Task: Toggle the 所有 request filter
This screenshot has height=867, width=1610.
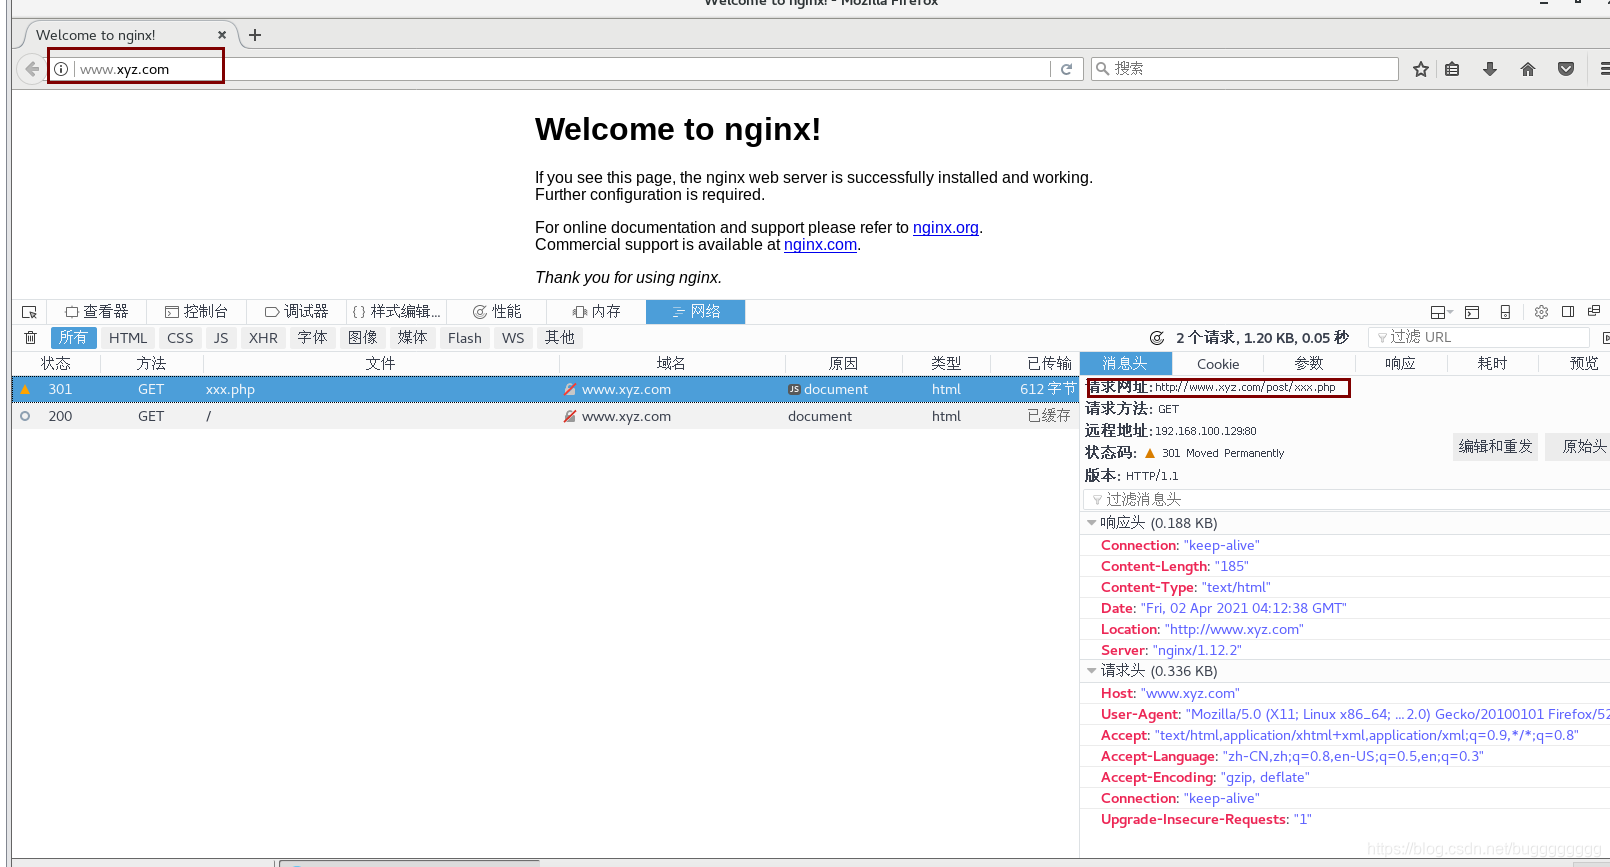Action: pyautogui.click(x=73, y=338)
